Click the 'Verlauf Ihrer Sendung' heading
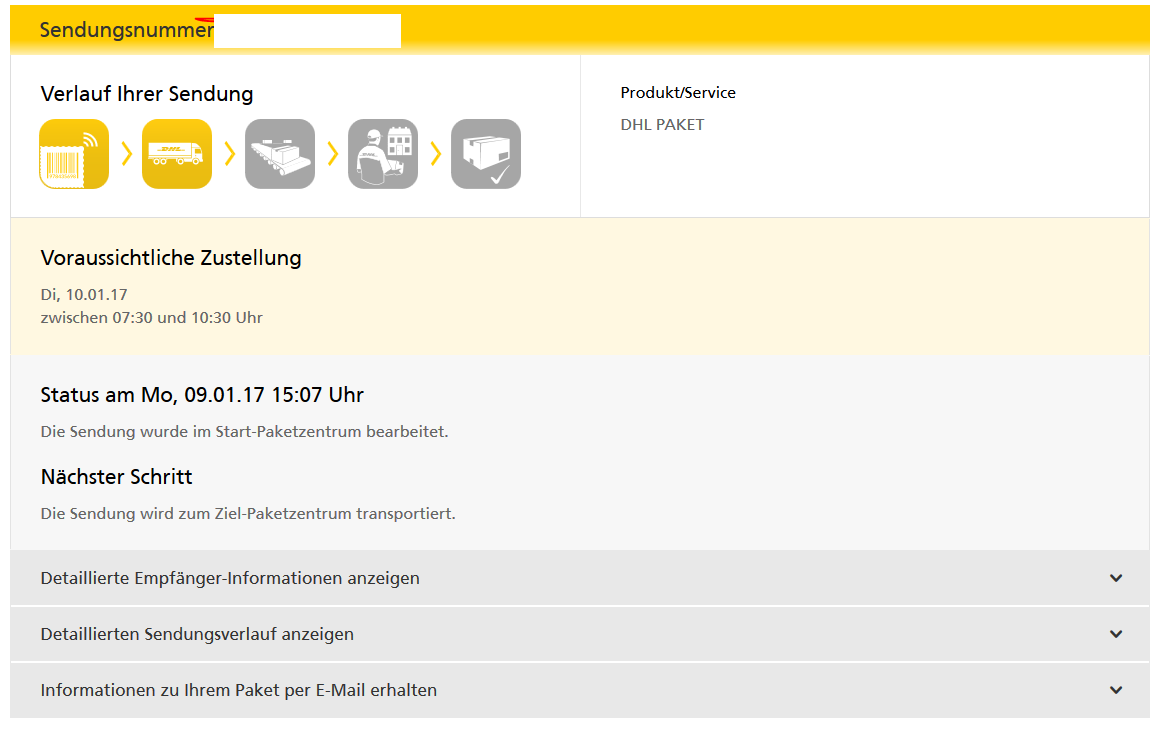1153x730 pixels. point(147,94)
